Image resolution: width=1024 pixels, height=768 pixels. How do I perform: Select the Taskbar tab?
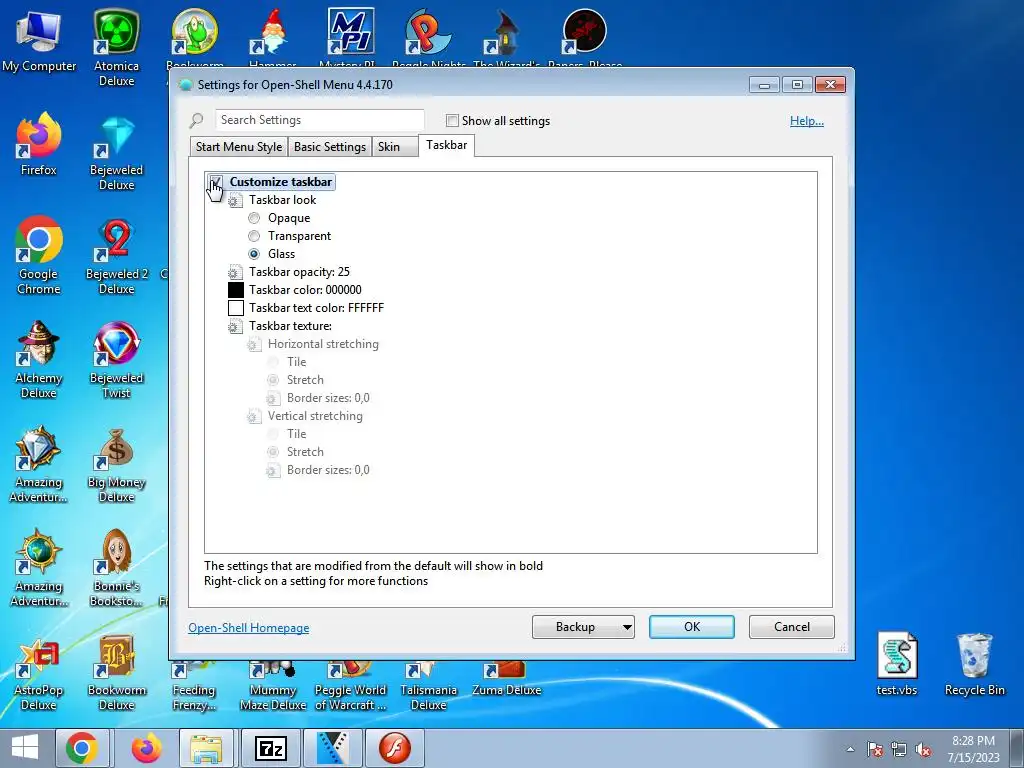tap(447, 145)
